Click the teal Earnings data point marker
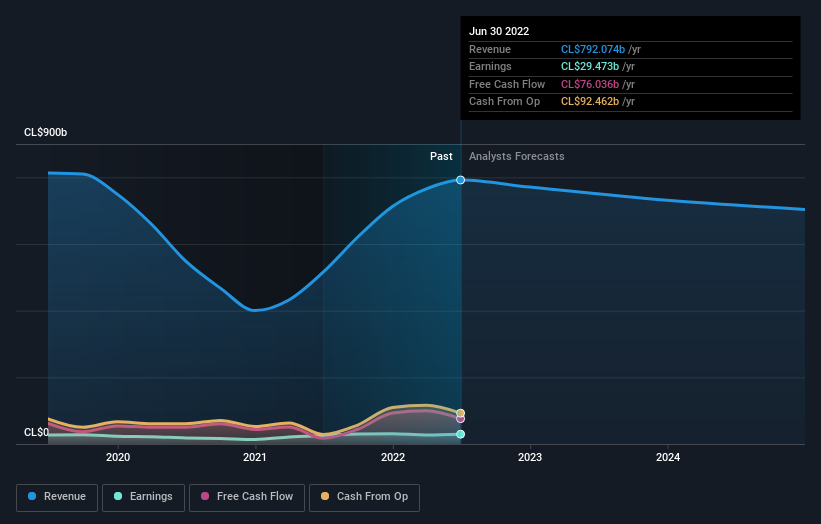The image size is (821, 524). point(460,434)
